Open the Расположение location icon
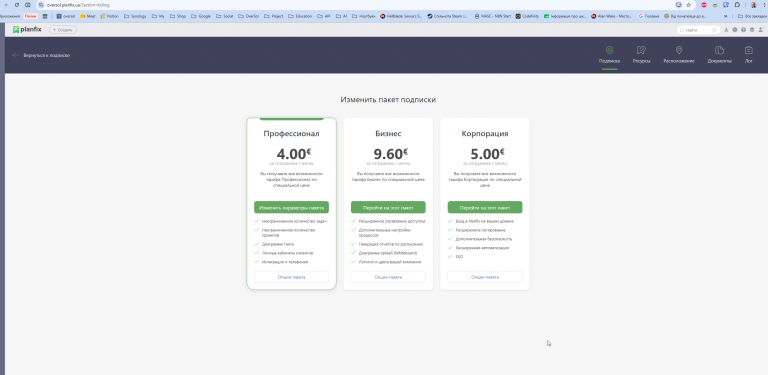This screenshot has height=375, width=768. click(679, 50)
